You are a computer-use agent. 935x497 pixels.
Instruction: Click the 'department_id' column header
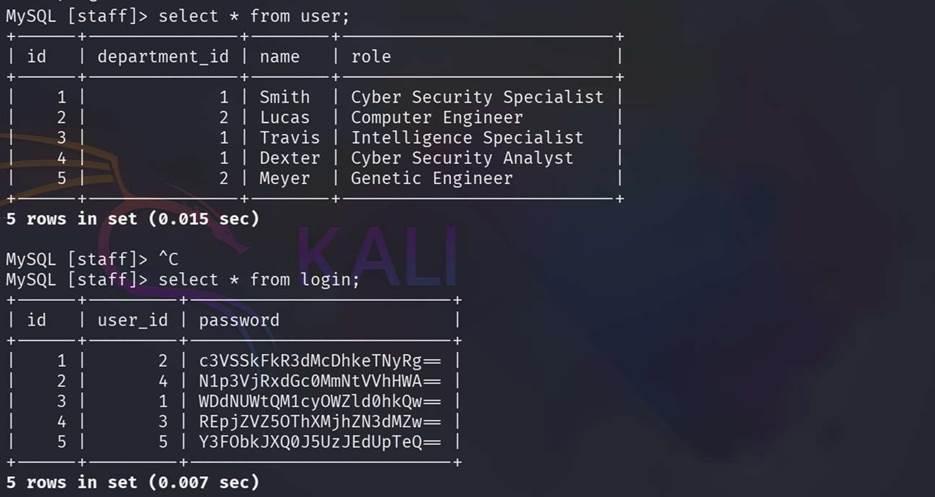click(163, 57)
